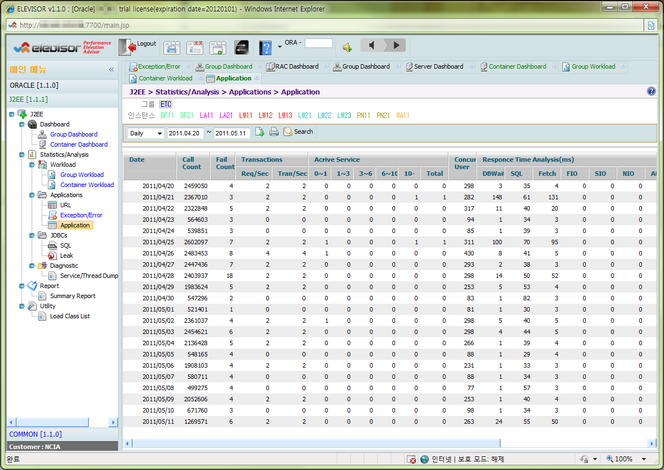Click the black switch-arrows toolbar icon
The width and height of the screenshot is (664, 470).
coord(242,47)
